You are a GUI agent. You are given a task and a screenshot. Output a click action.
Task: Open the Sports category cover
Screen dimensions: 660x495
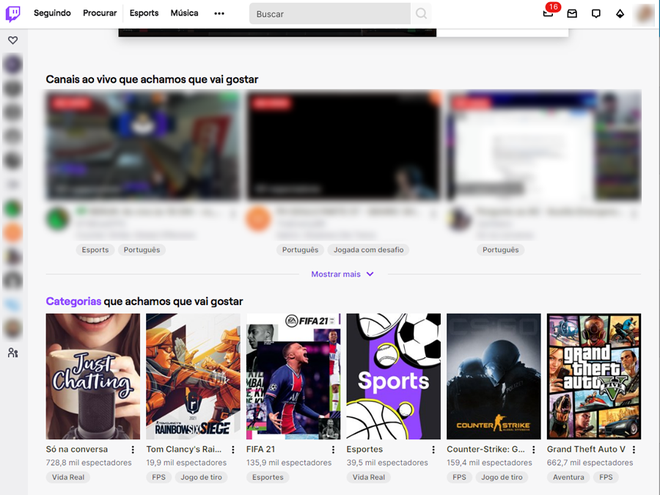394,376
